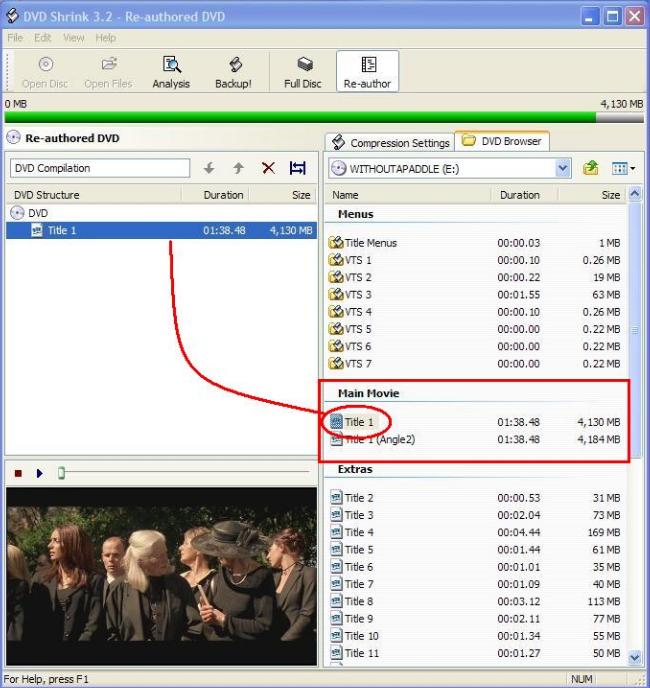Select Title 9 in Extras

(352, 619)
